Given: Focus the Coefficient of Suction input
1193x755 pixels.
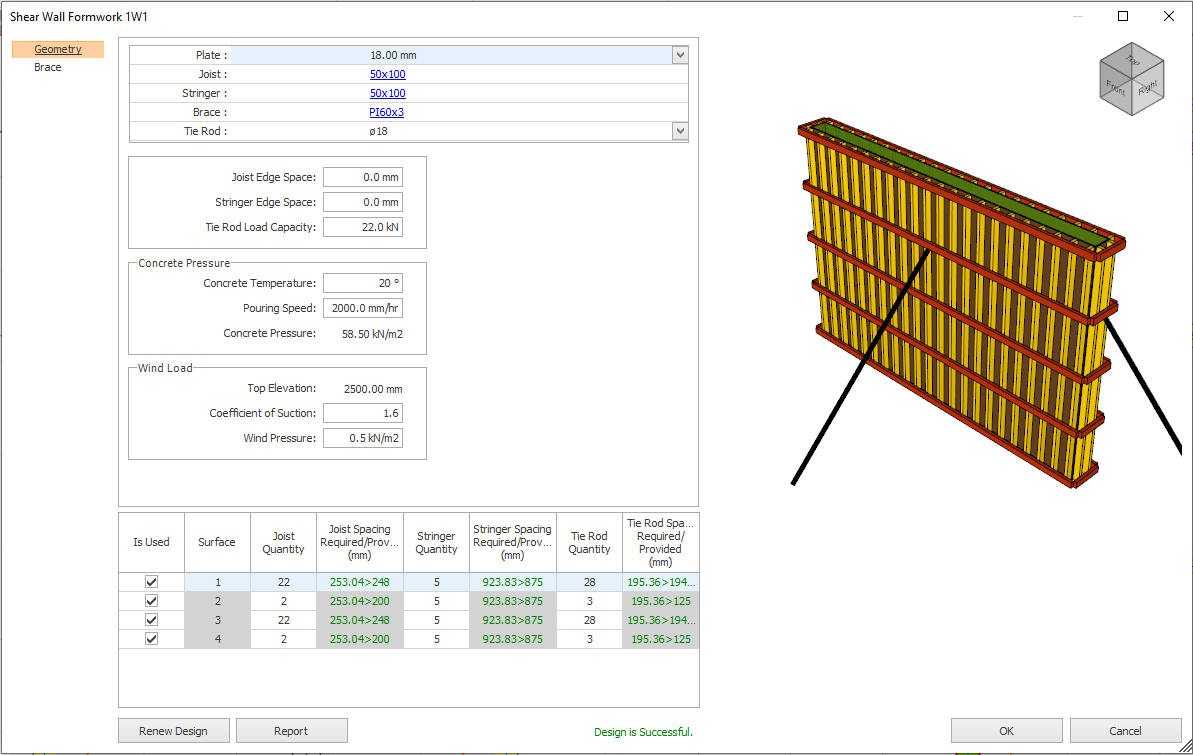Looking at the screenshot, I should click(363, 413).
